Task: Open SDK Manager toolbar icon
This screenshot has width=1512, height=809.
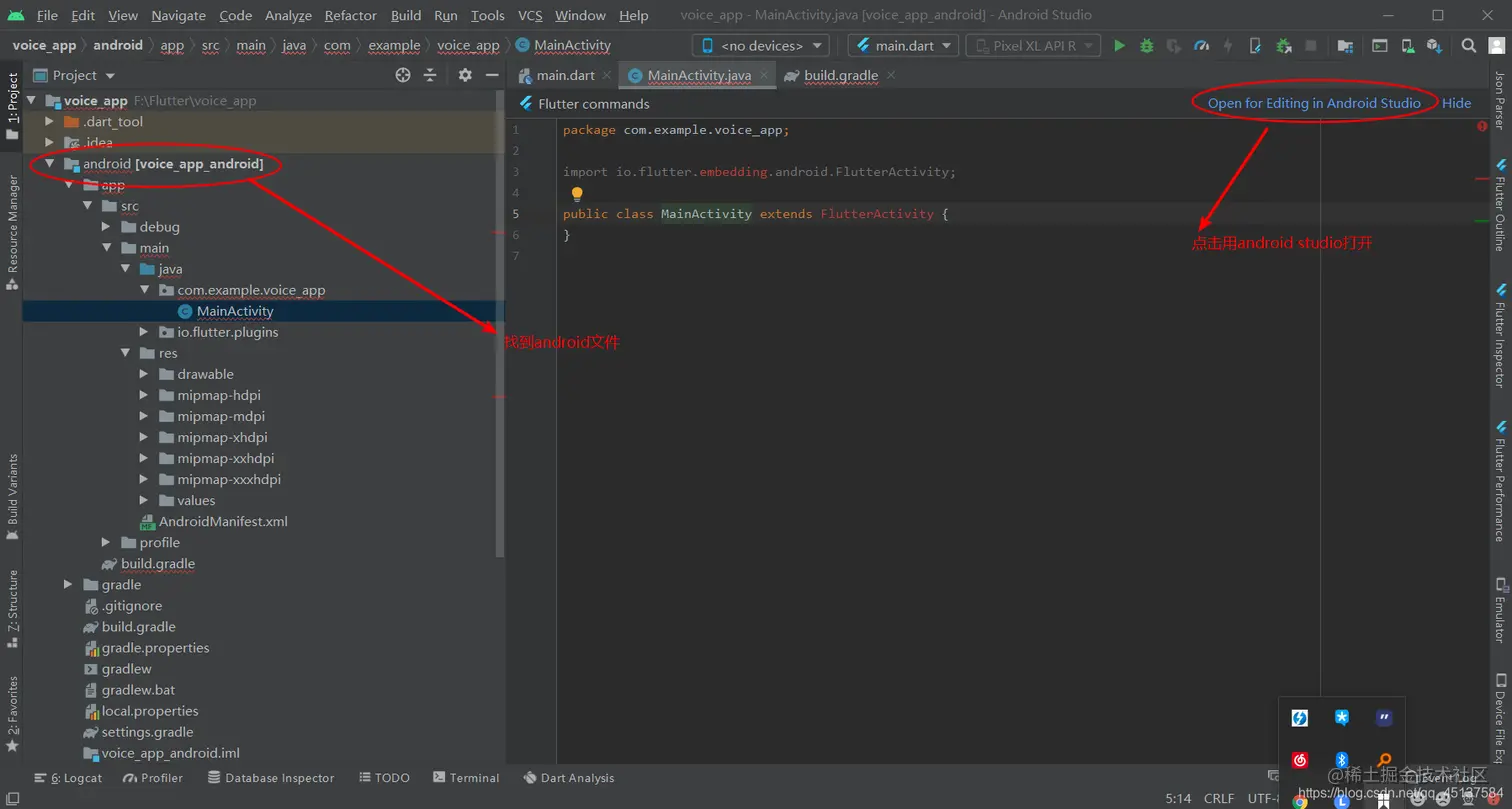Action: tap(1434, 45)
